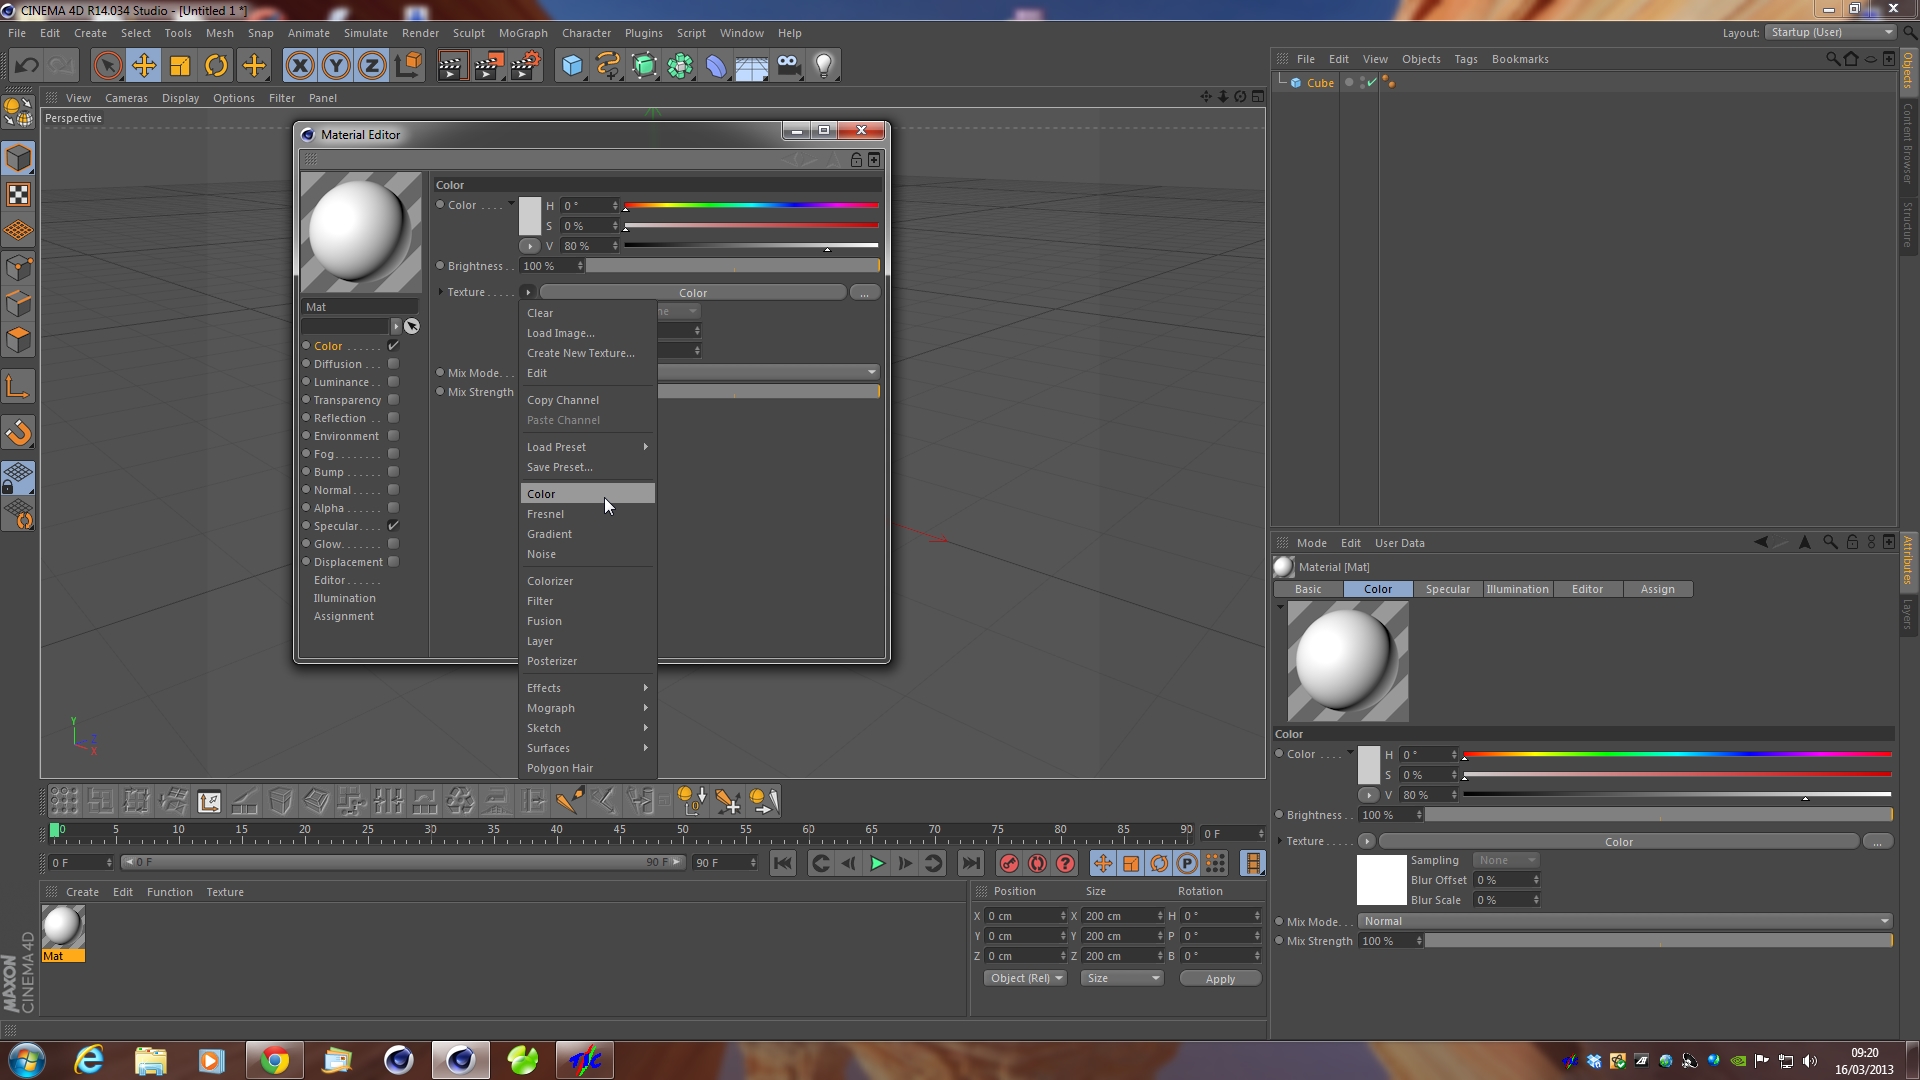Viewport: 1920px width, 1080px height.
Task: Open the Render to Picture Viewer icon
Action: point(488,66)
